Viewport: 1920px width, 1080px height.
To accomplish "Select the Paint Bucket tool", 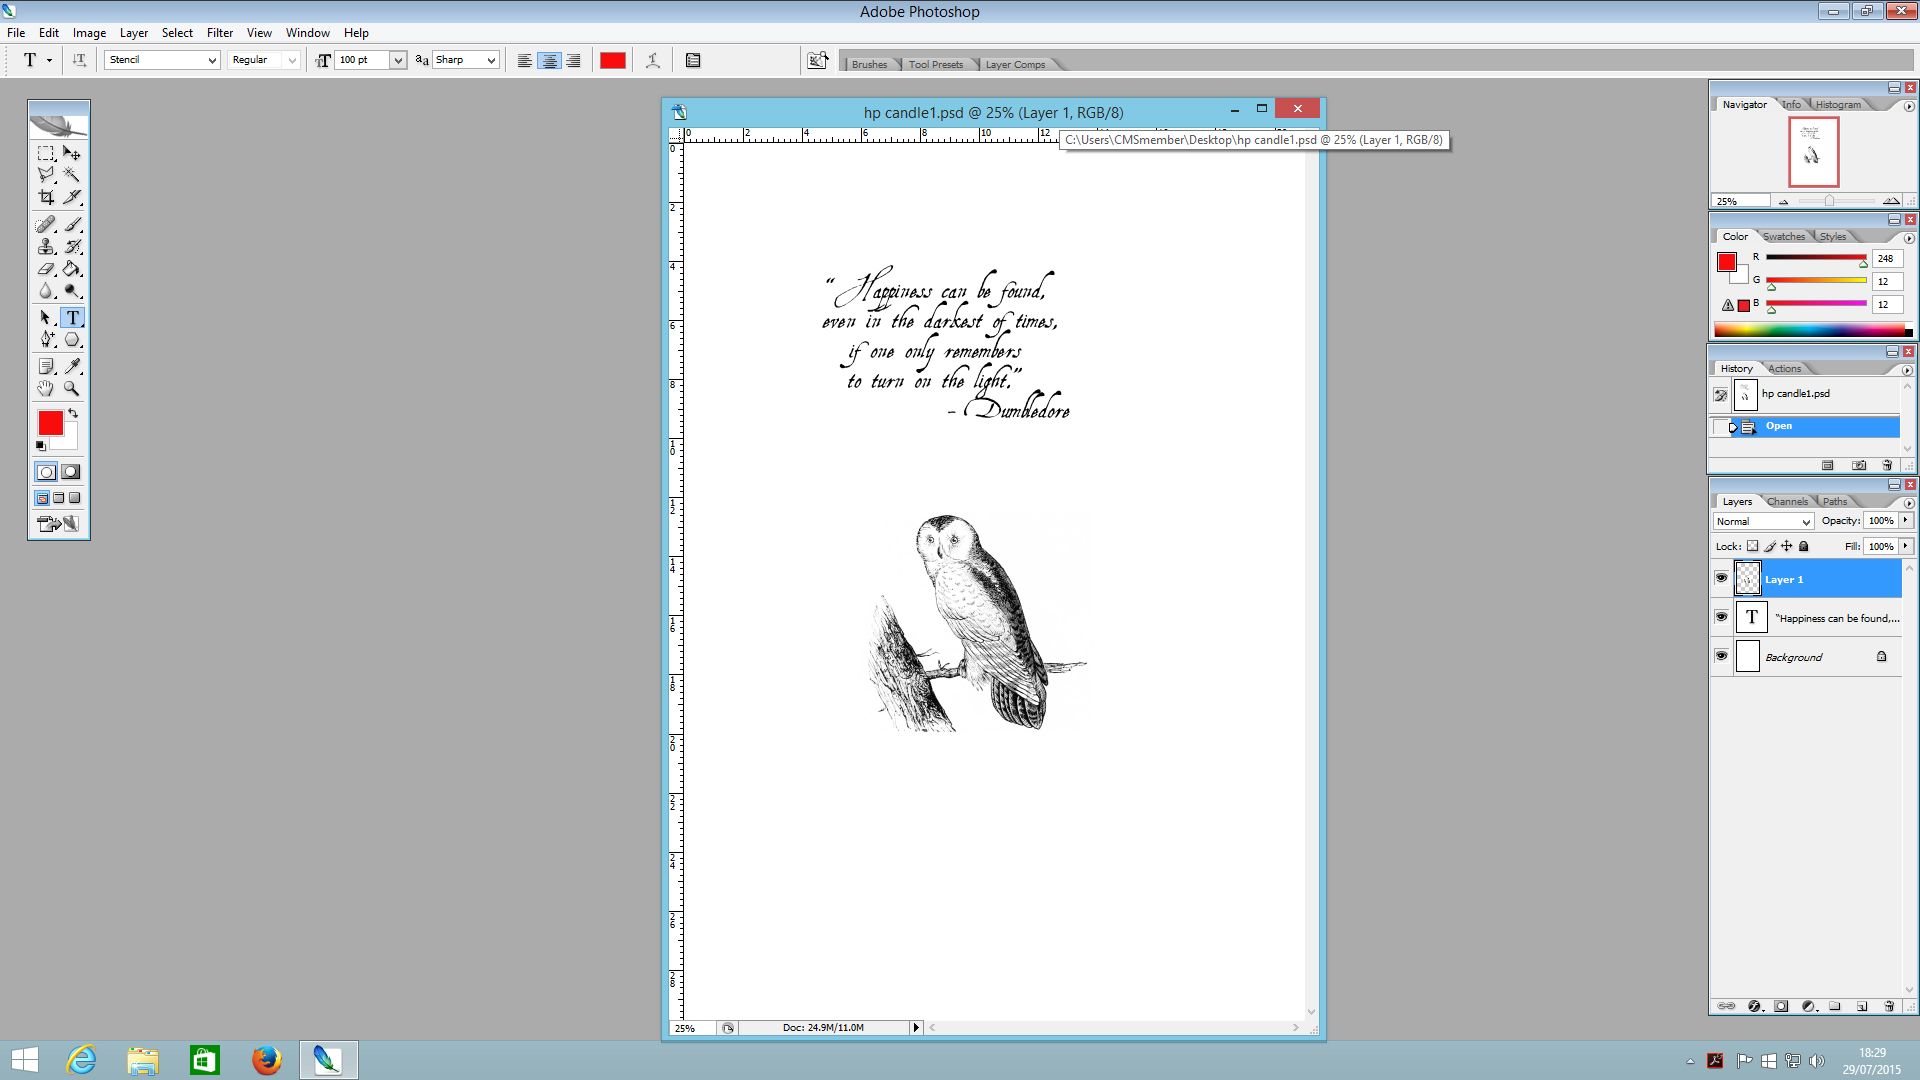I will (72, 268).
